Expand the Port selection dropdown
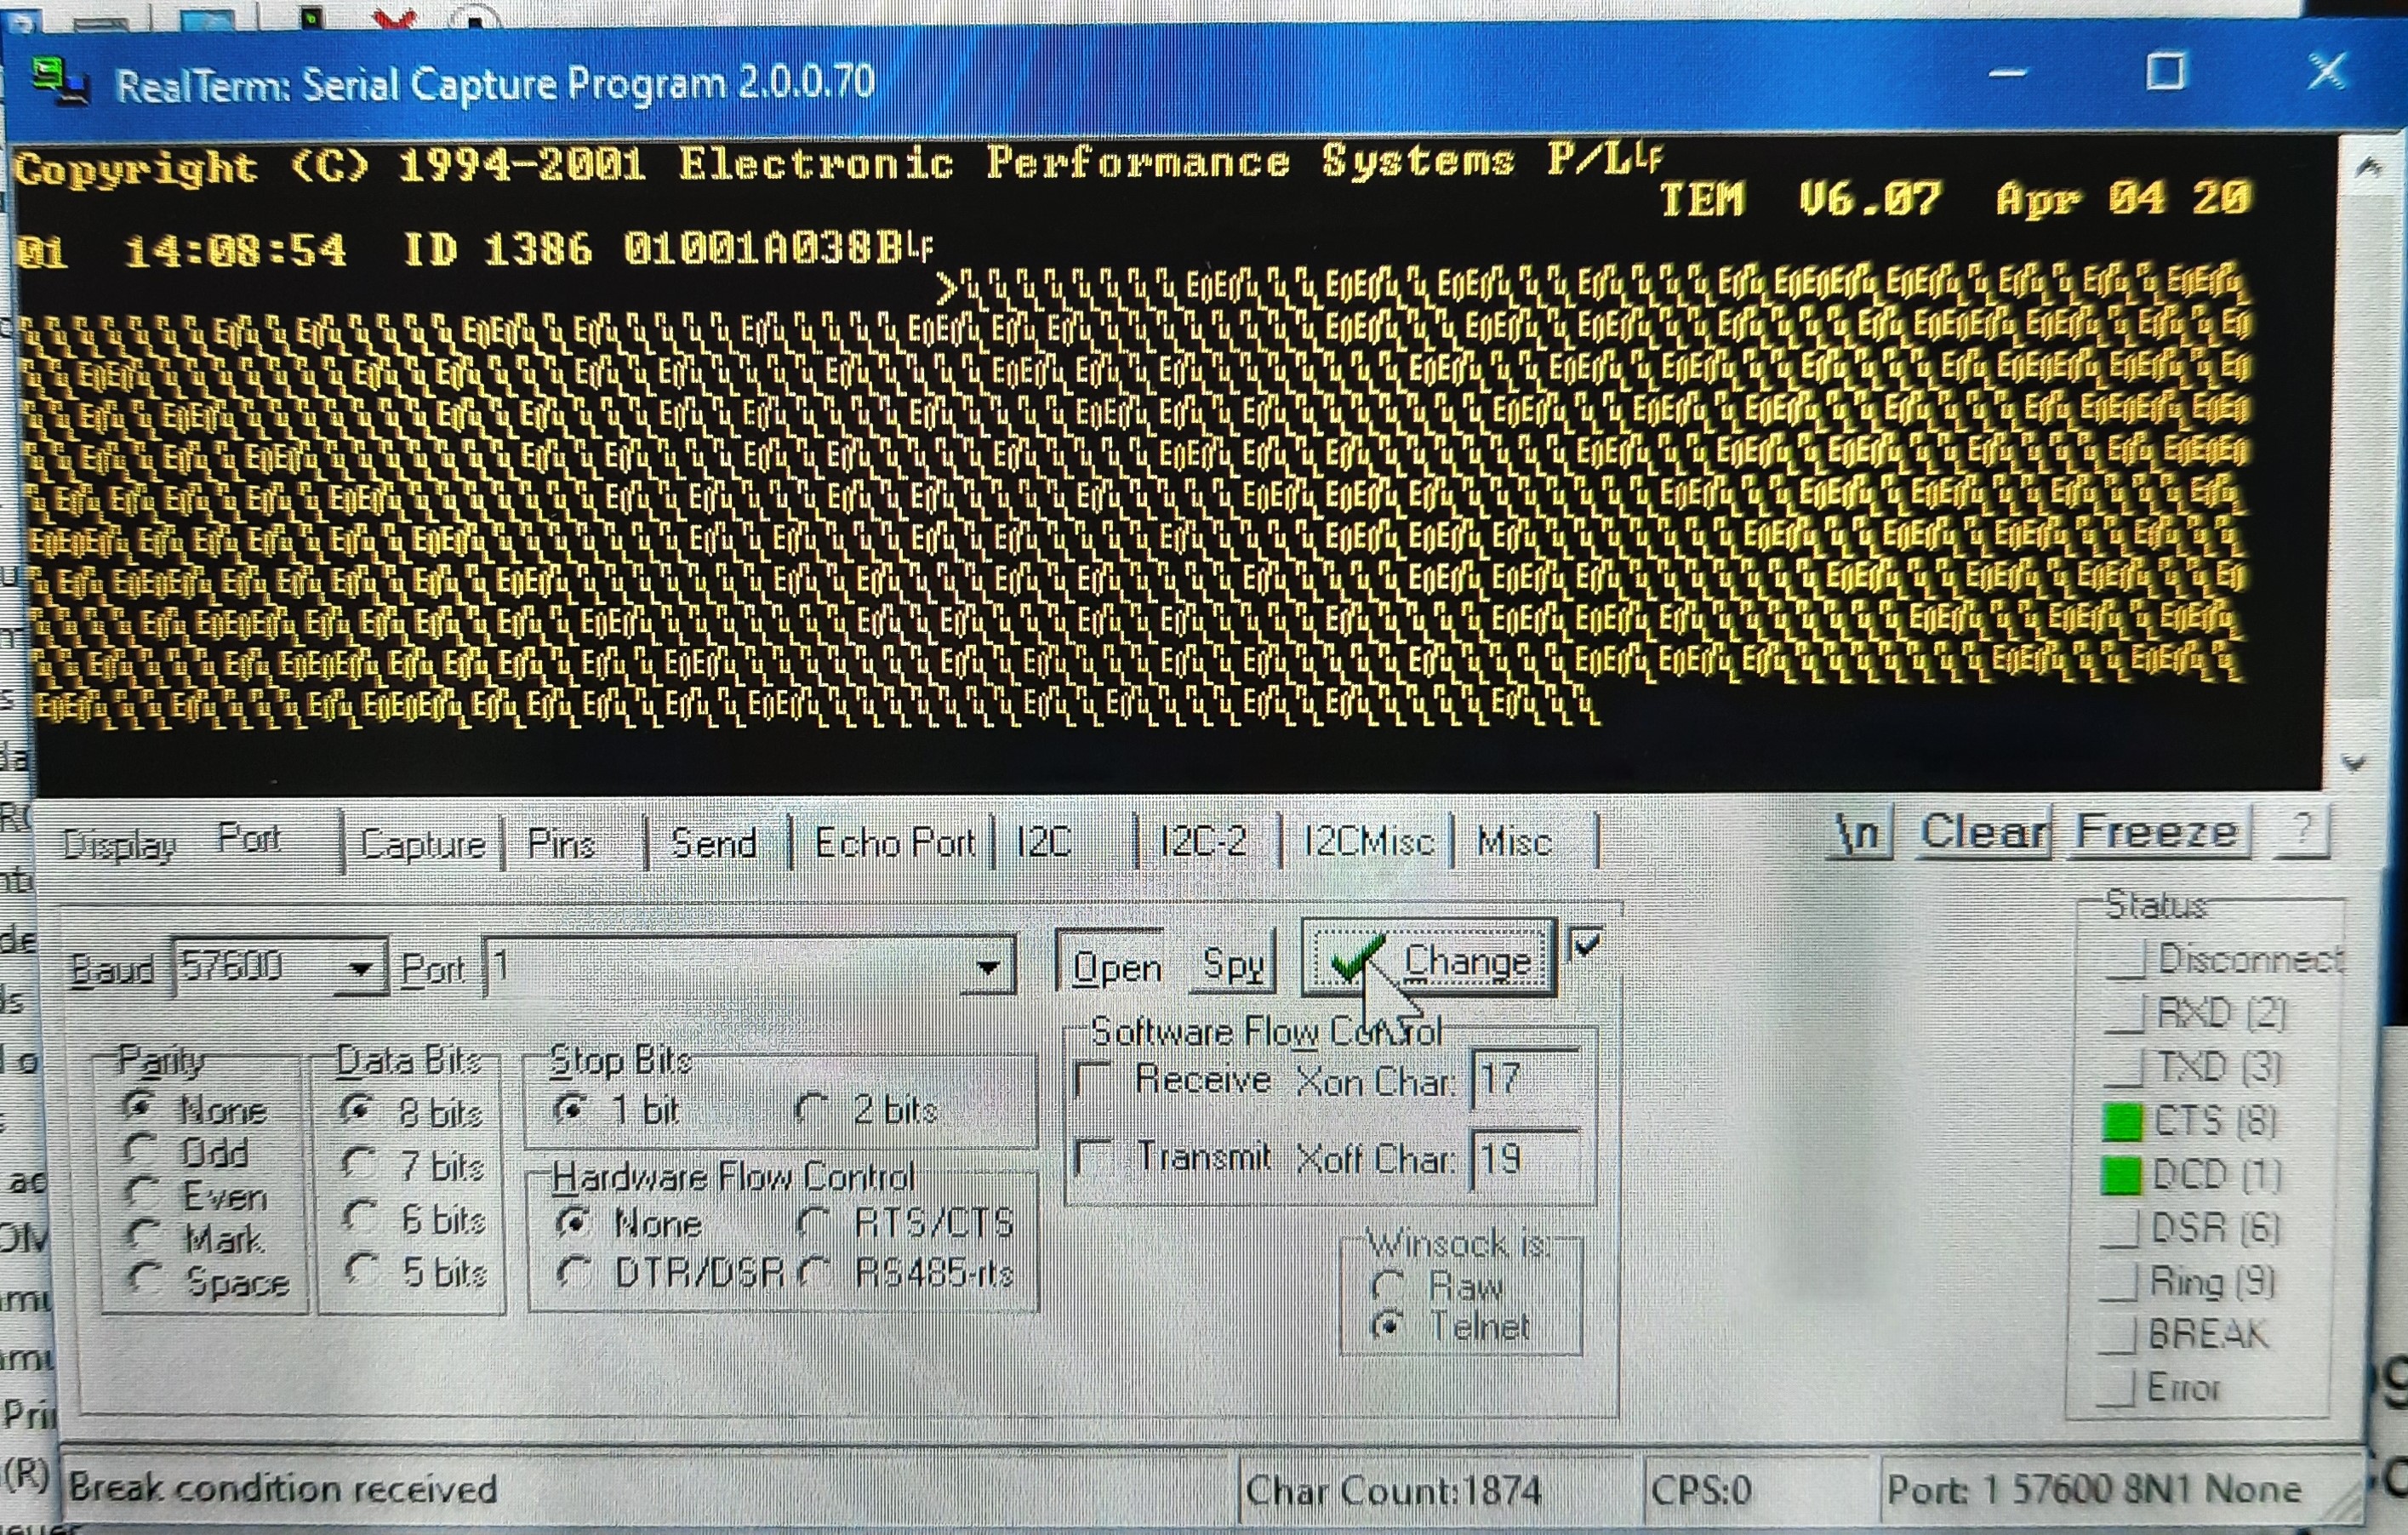 pyautogui.click(x=987, y=967)
